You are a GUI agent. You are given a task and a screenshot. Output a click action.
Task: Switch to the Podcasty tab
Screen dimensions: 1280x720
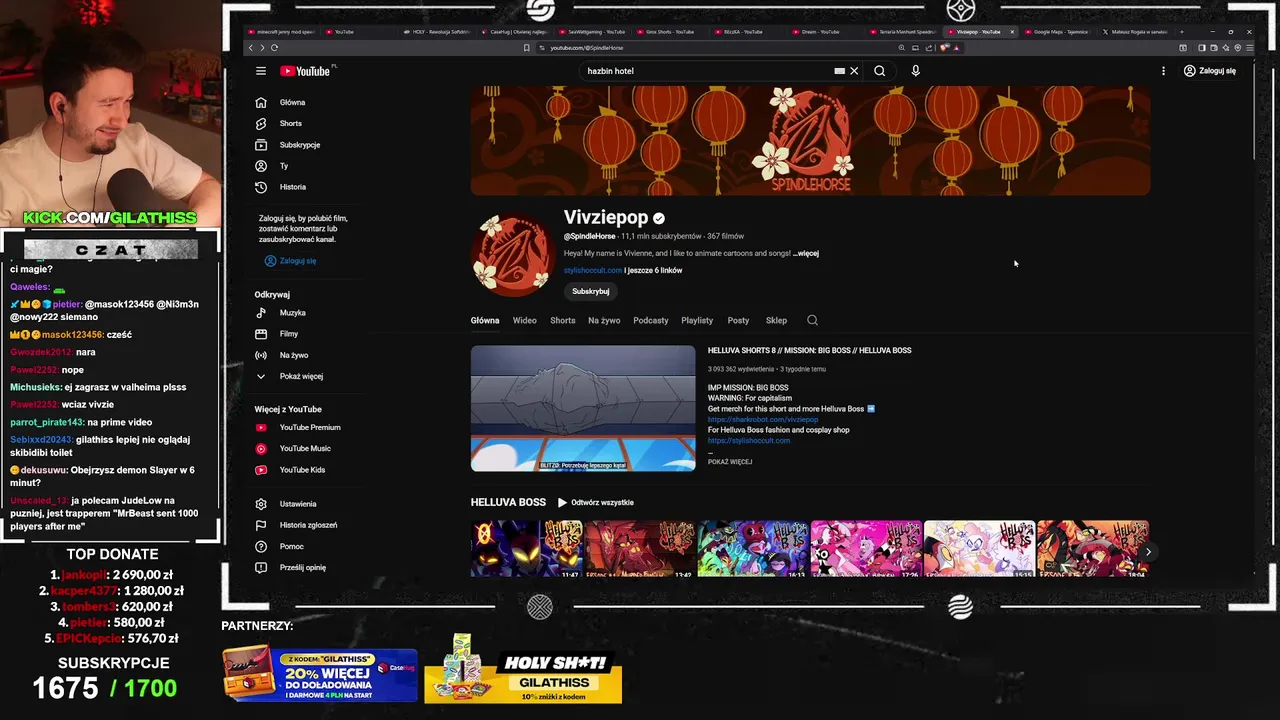650,320
